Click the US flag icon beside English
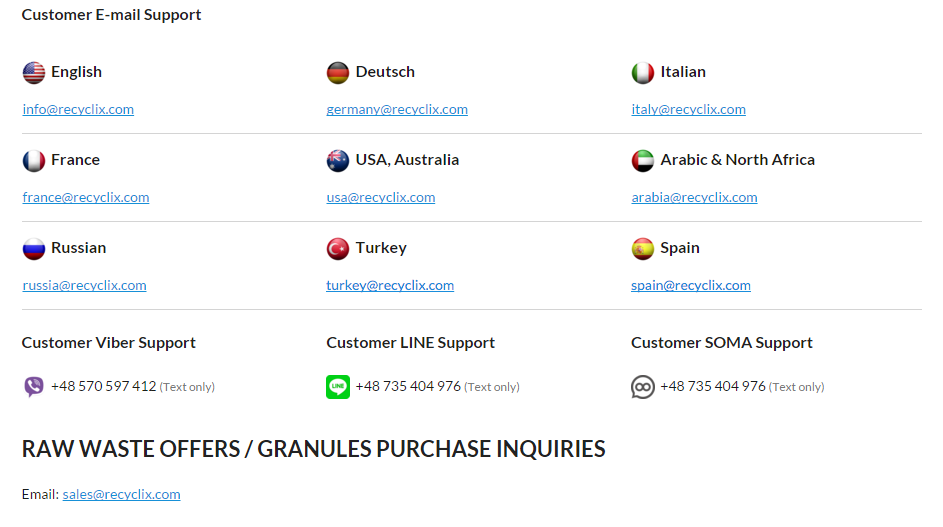 [x=34, y=73]
